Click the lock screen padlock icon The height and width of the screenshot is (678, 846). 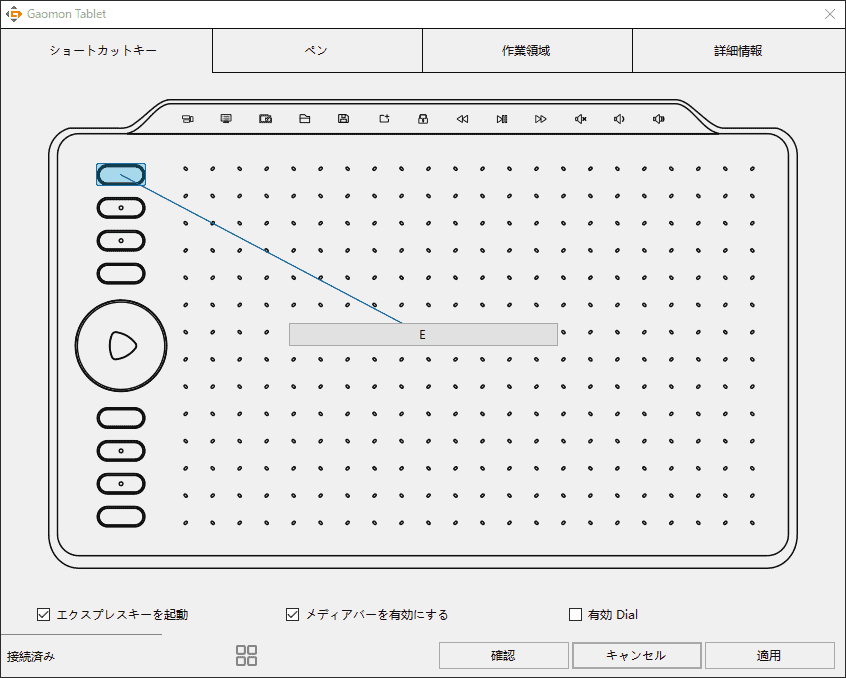tap(423, 119)
